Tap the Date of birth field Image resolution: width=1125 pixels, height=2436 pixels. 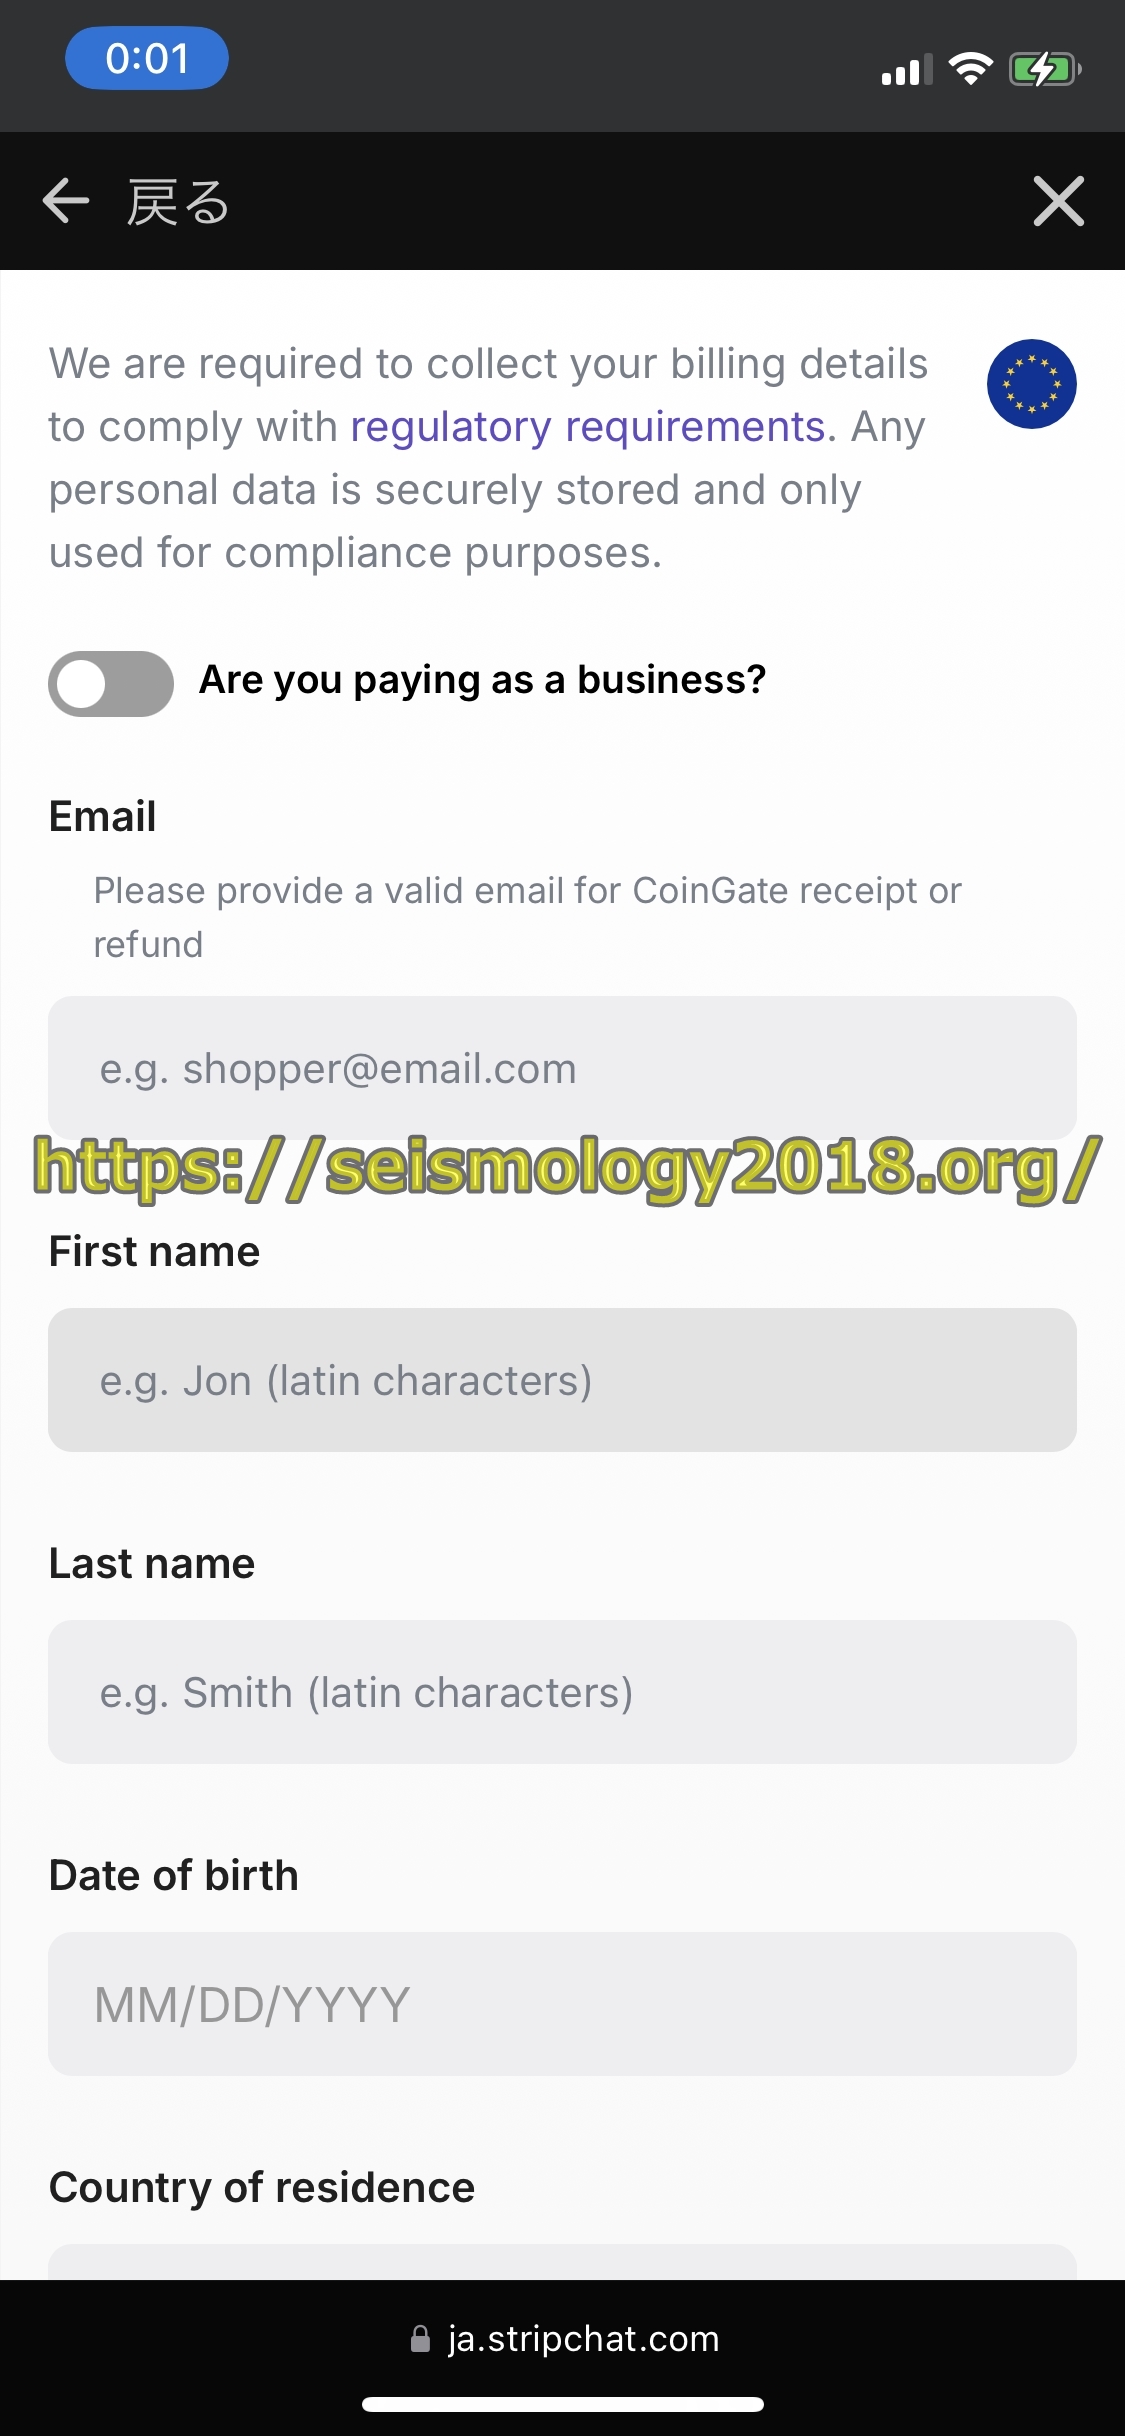pyautogui.click(x=562, y=2004)
